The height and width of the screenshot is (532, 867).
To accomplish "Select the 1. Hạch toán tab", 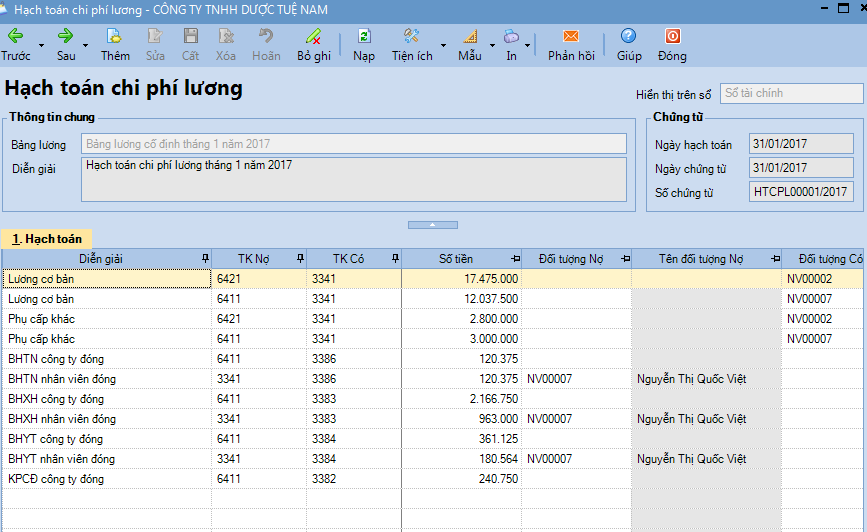I will (x=47, y=239).
